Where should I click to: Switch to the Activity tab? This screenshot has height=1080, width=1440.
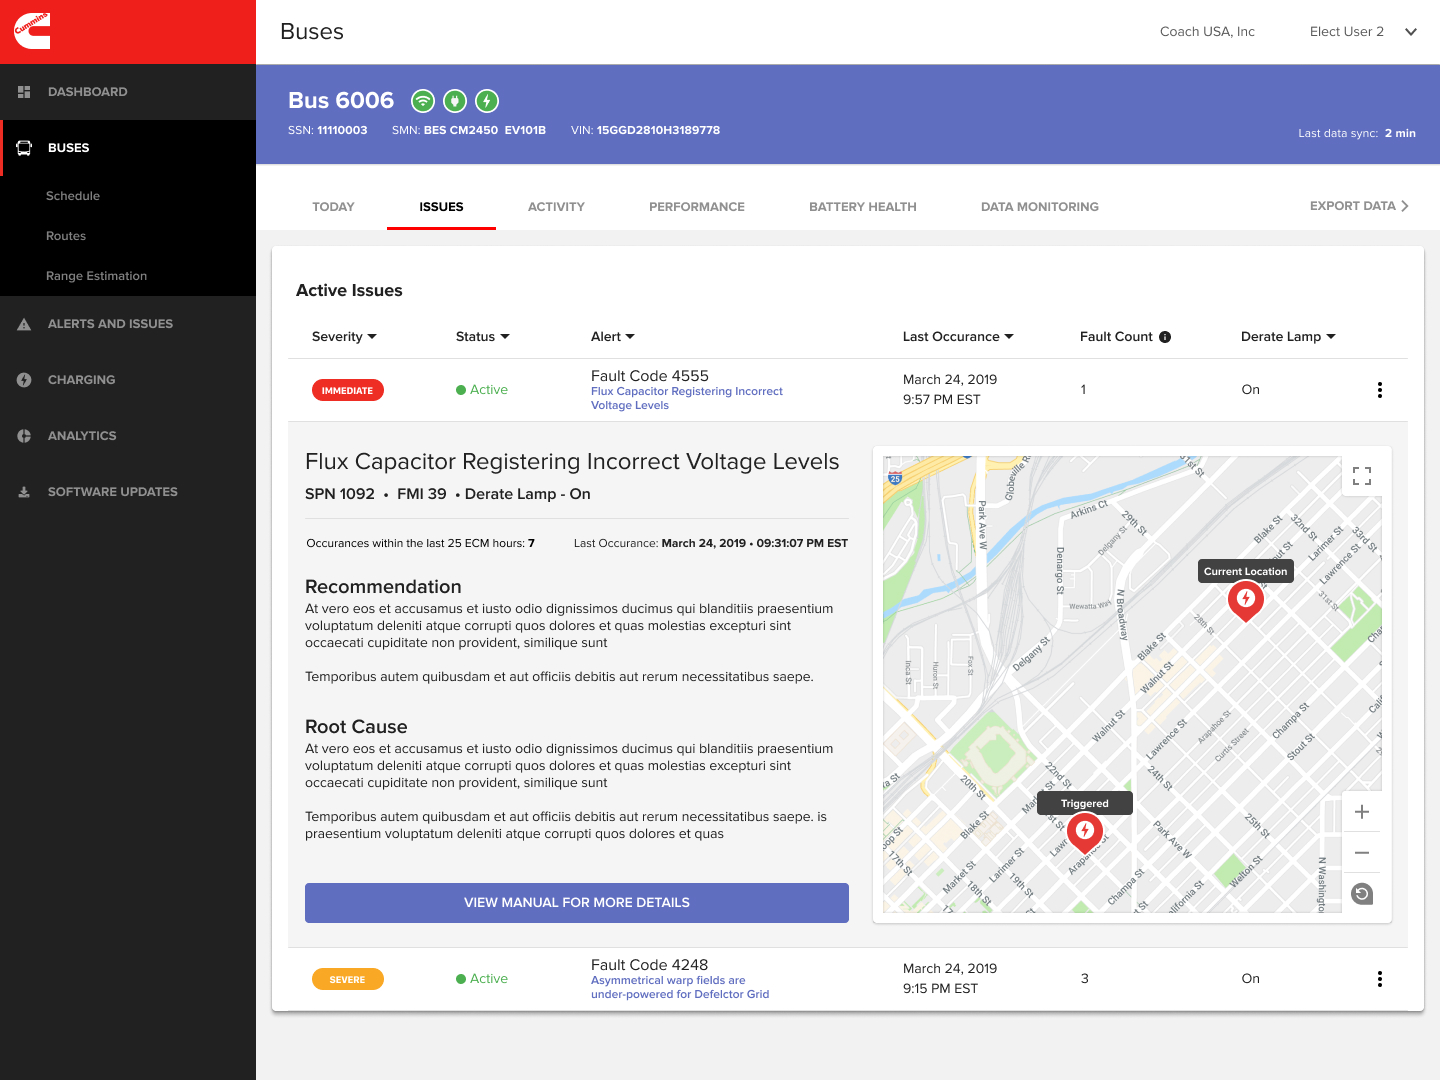pos(556,207)
